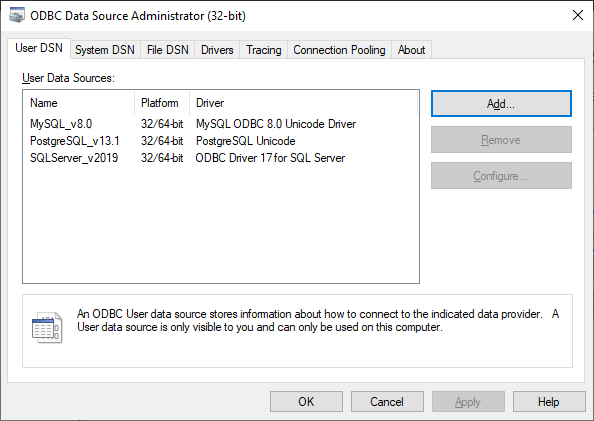Open the File DSN tab
The height and width of the screenshot is (421, 594).
coord(167,50)
